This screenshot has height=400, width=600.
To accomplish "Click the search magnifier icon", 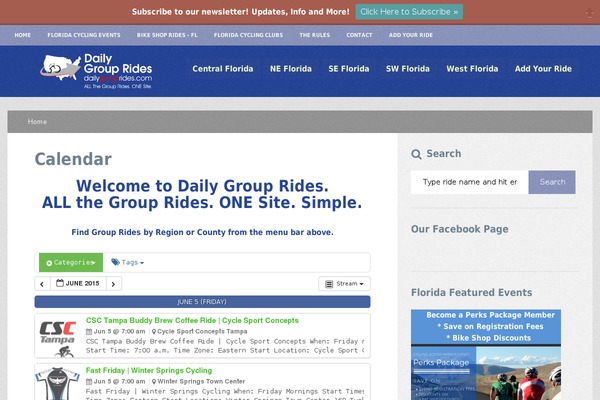I will pyautogui.click(x=416, y=154).
